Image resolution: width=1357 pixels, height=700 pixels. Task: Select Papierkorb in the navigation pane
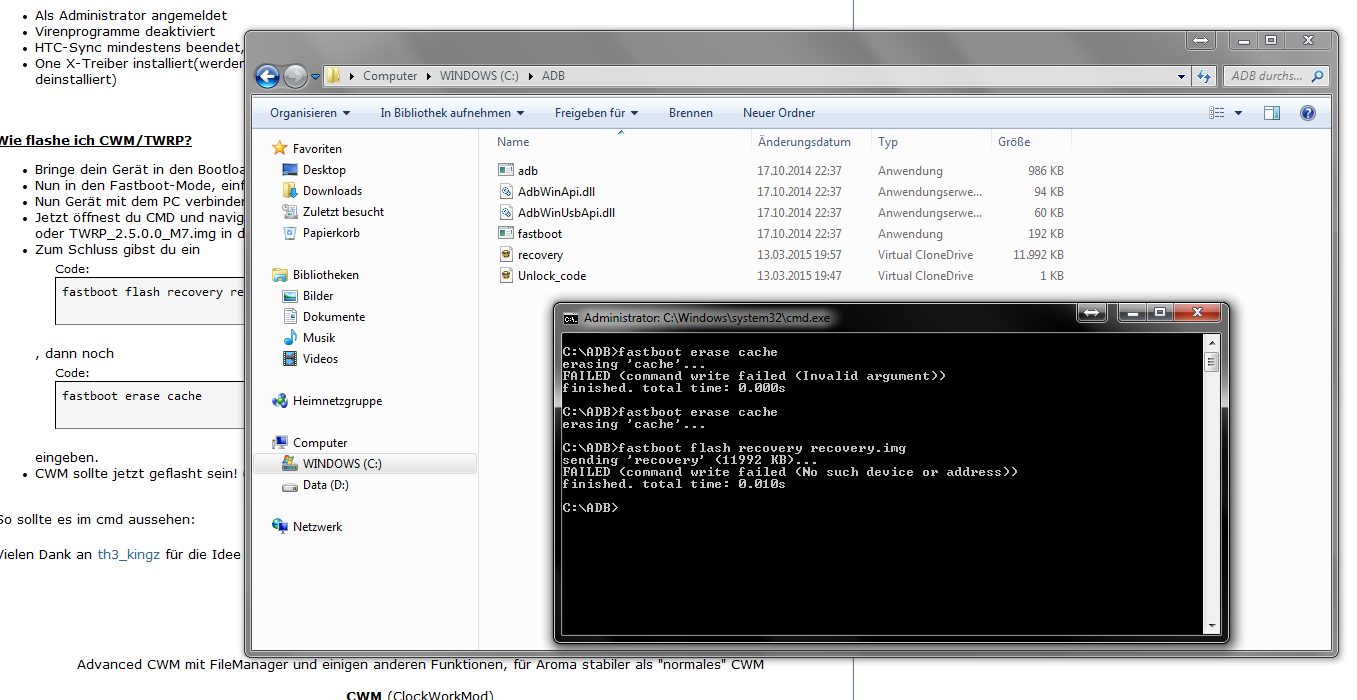click(x=331, y=233)
